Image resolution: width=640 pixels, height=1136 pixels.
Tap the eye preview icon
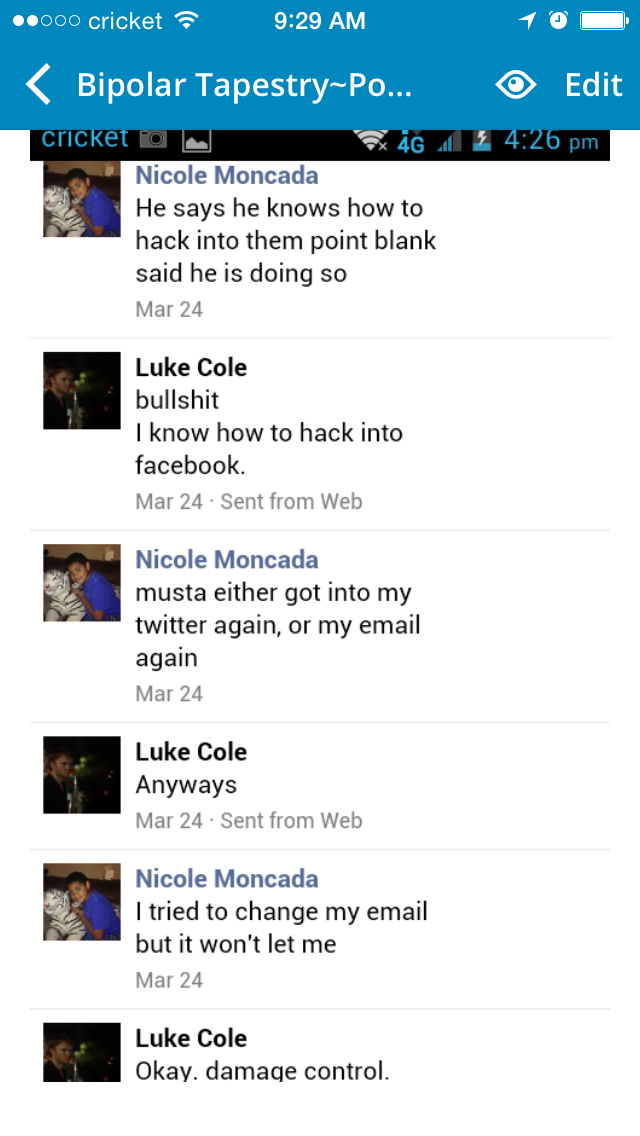[x=515, y=85]
